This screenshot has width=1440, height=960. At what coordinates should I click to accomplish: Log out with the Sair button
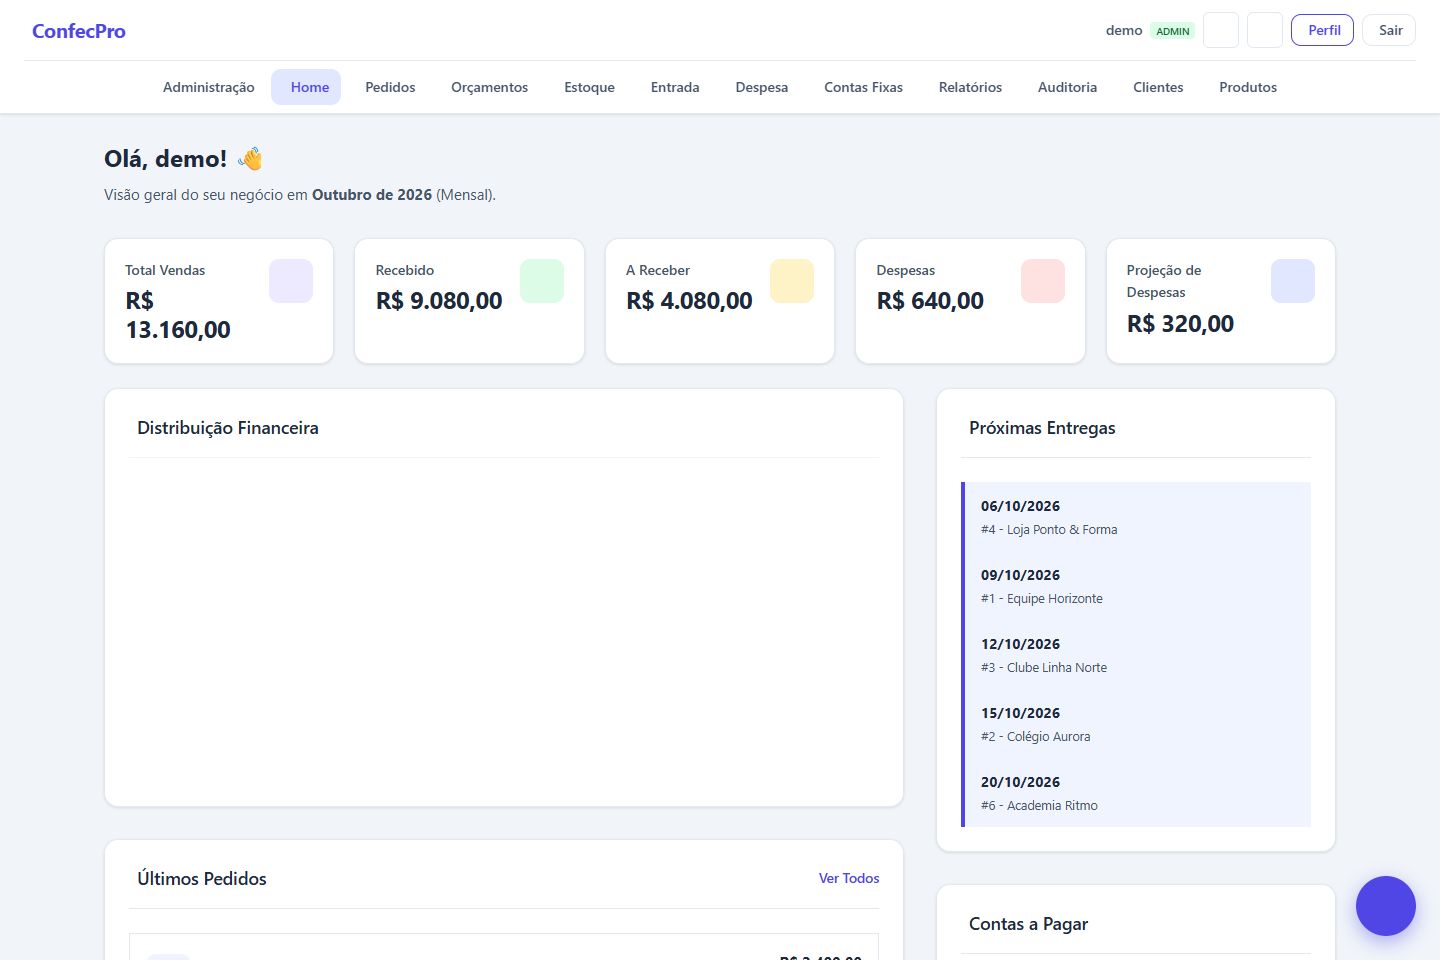click(1389, 30)
